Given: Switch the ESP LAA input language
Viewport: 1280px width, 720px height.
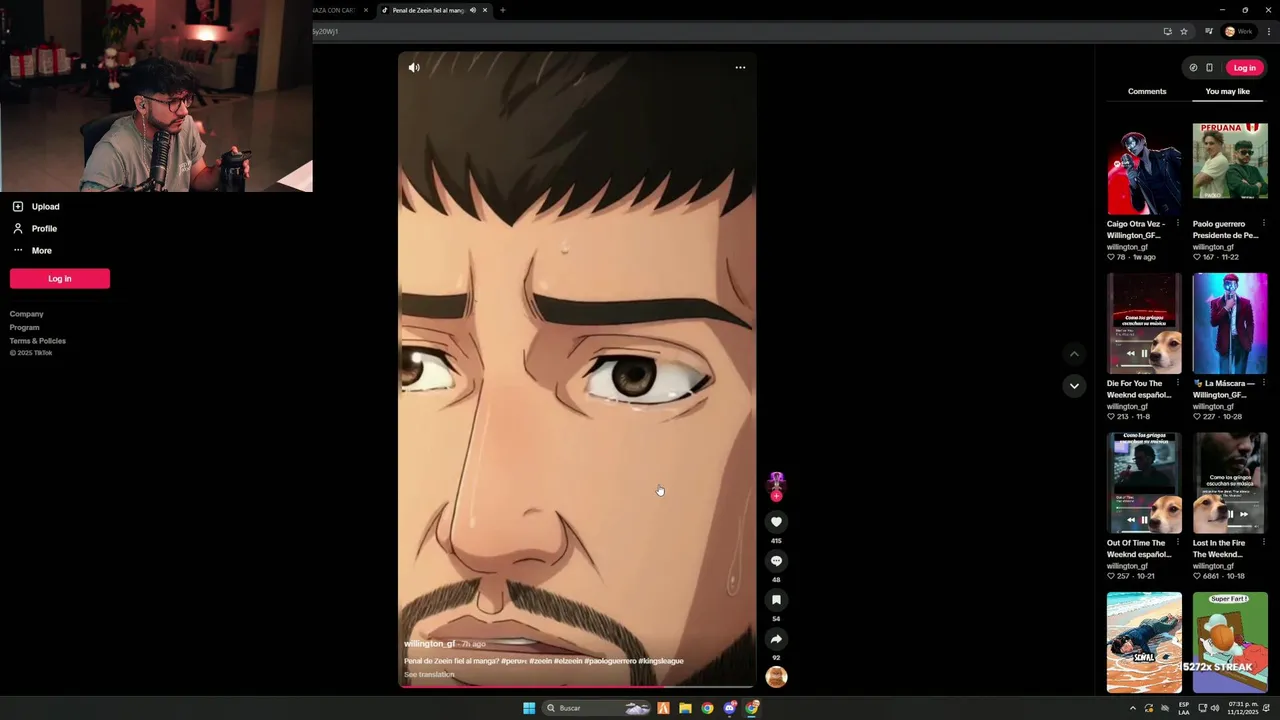Looking at the screenshot, I should (x=1184, y=708).
